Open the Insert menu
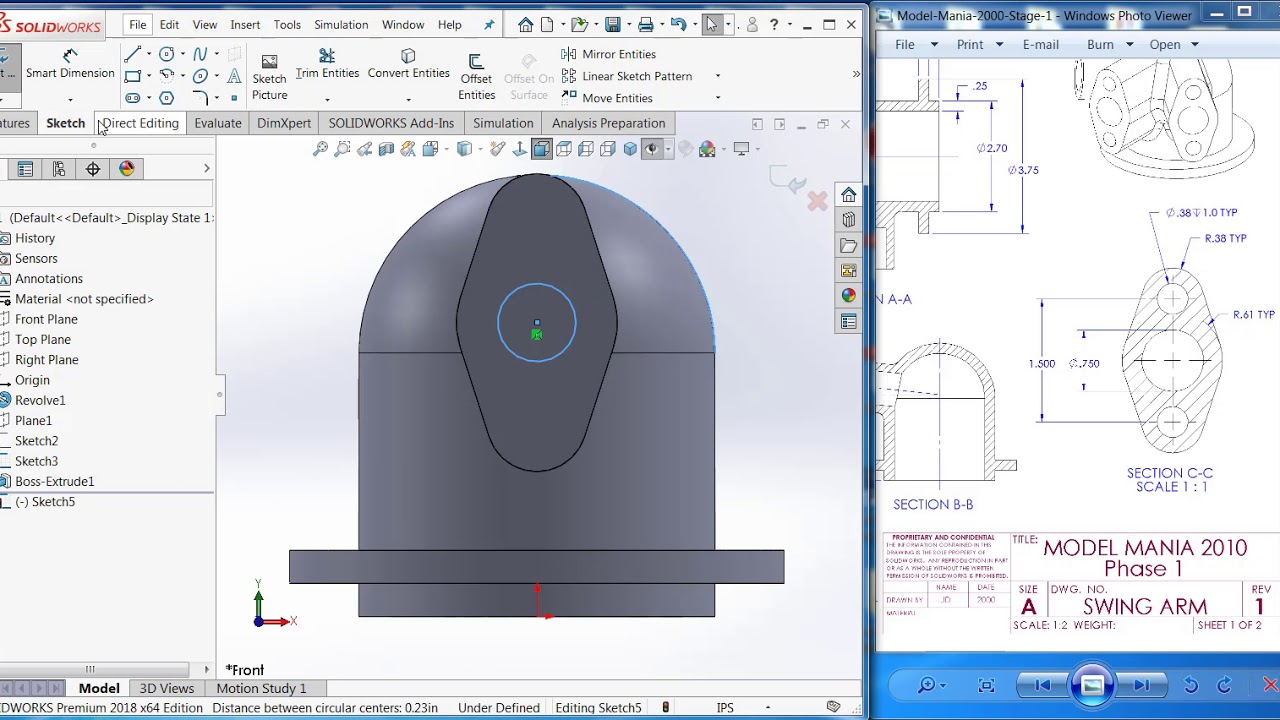Viewport: 1280px width, 720px height. (245, 24)
